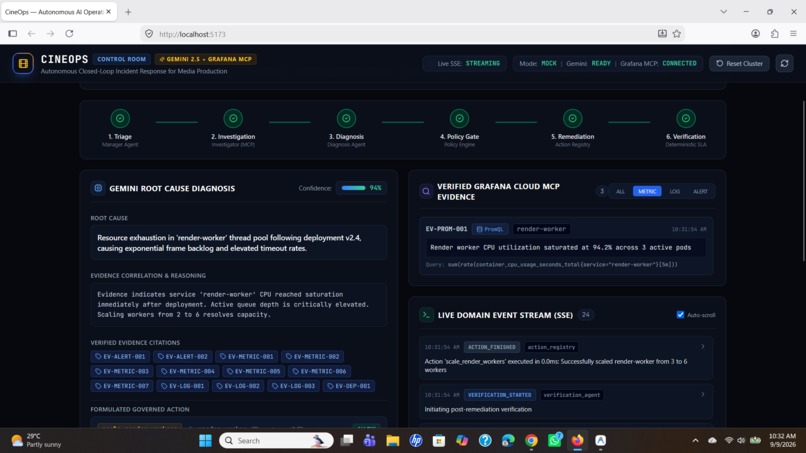
Task: Click the PromQL badge on EV-PROM-001
Action: [x=490, y=229]
